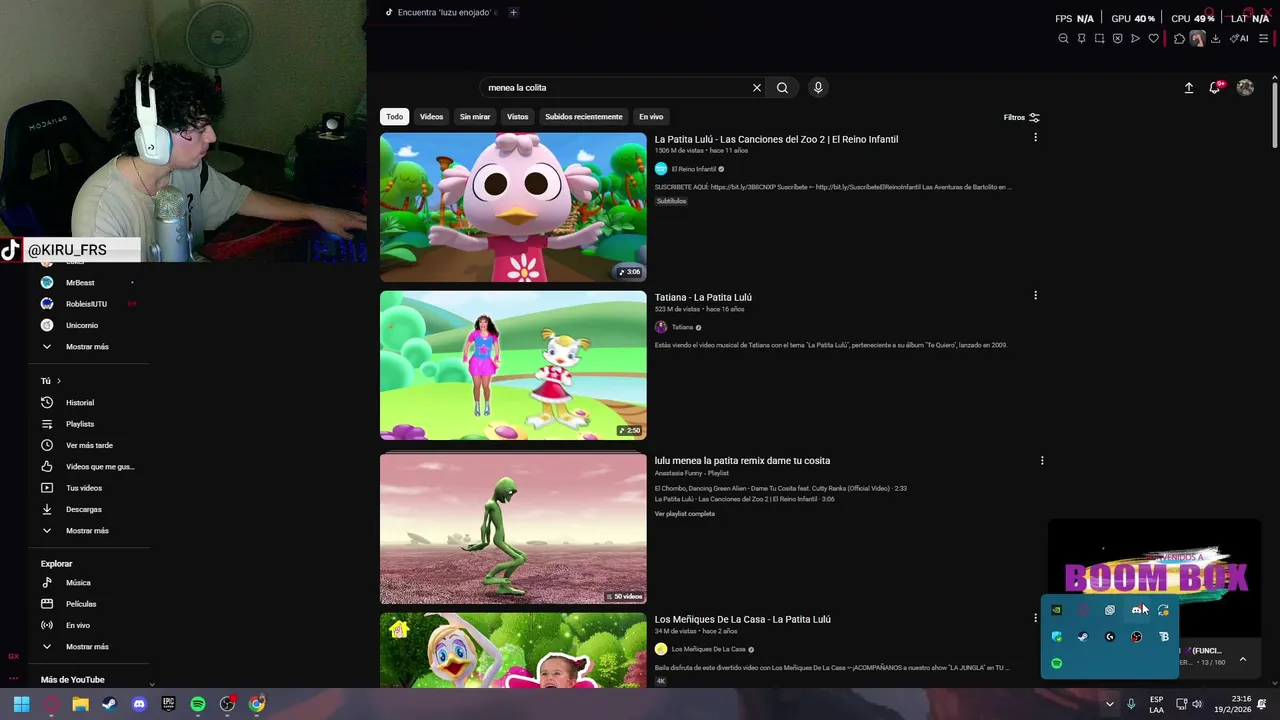Click the send/flow arrow icon in toolbar
Image resolution: width=1280 pixels, height=720 pixels.
[1135, 39]
